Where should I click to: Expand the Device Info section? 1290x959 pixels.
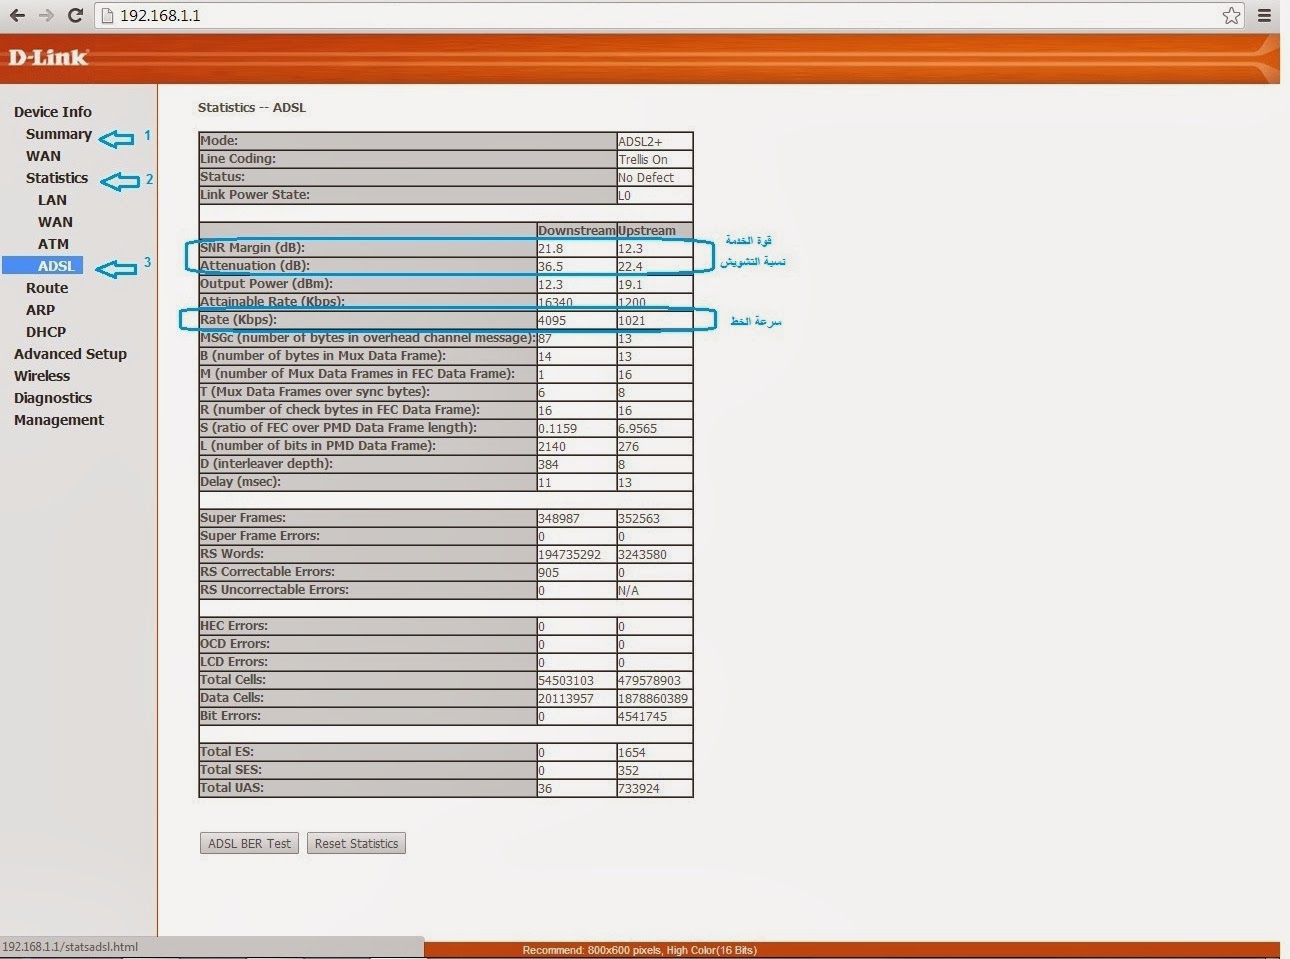52,112
